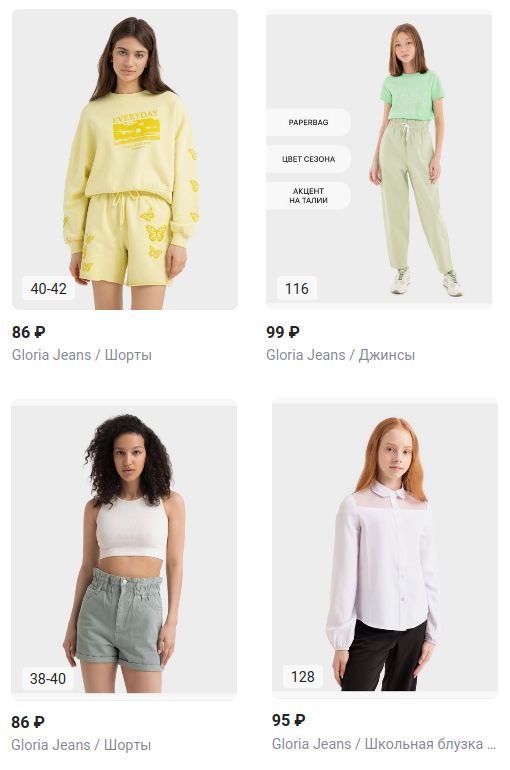The width and height of the screenshot is (510, 770).
Task: Open the sage green paperbag shorts photo
Action: click(x=124, y=550)
